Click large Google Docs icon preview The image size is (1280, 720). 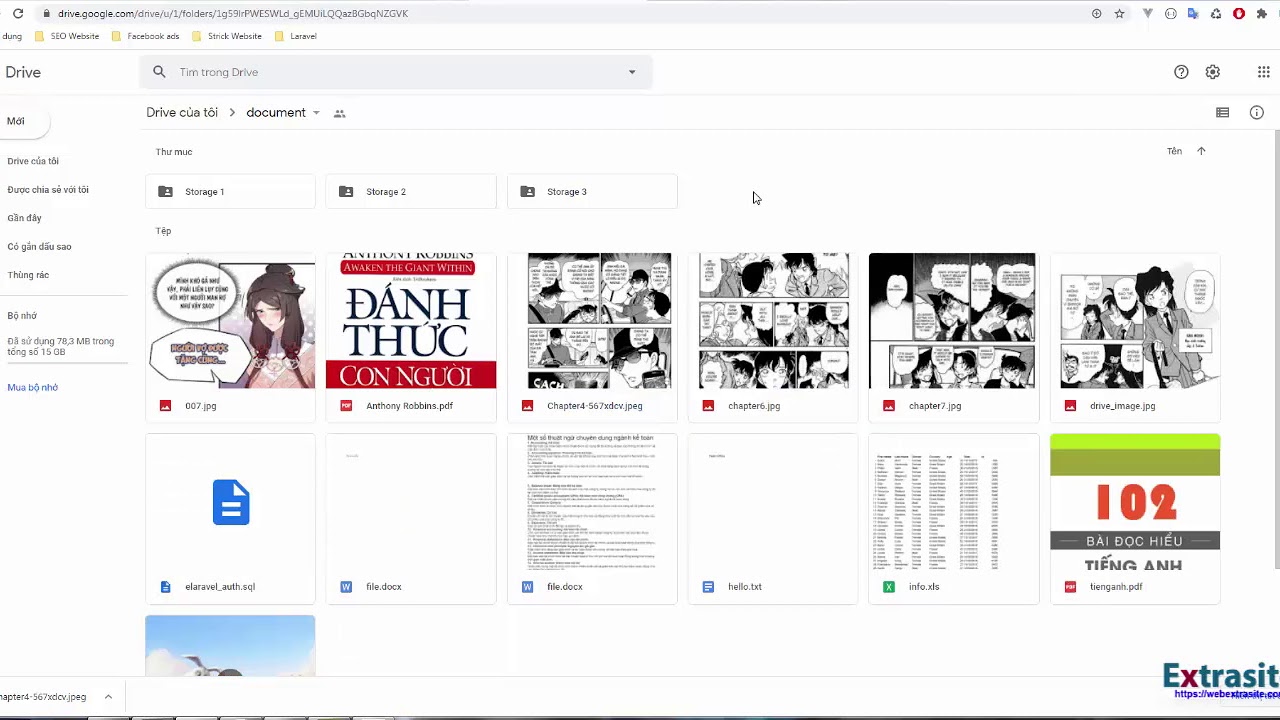(x=230, y=502)
